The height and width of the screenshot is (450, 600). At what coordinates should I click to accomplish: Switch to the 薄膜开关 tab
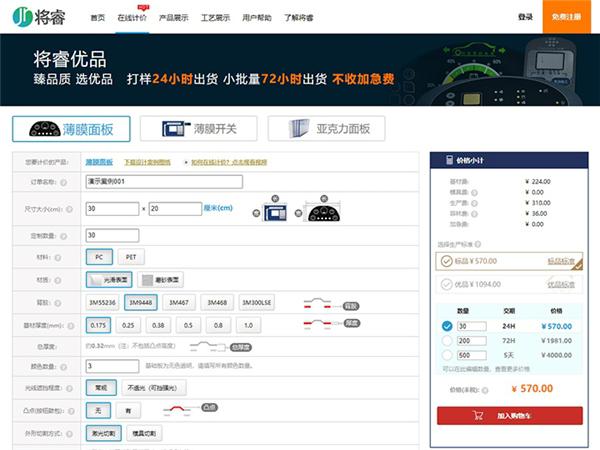(x=199, y=128)
